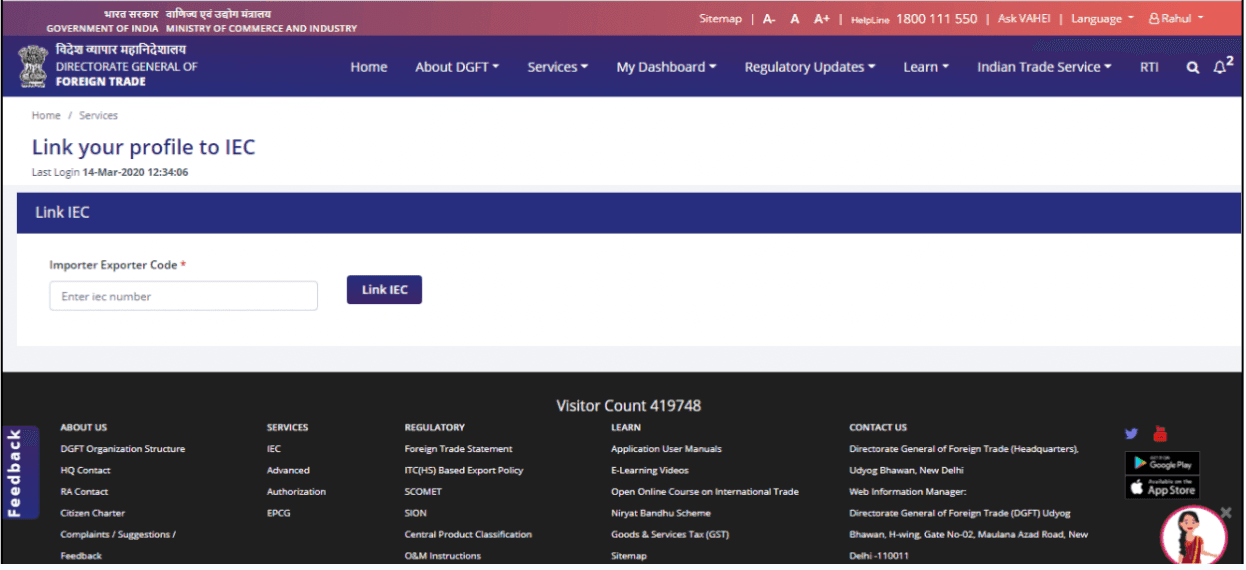Click the search magnifier icon
This screenshot has width=1246, height=570.
click(x=1192, y=68)
